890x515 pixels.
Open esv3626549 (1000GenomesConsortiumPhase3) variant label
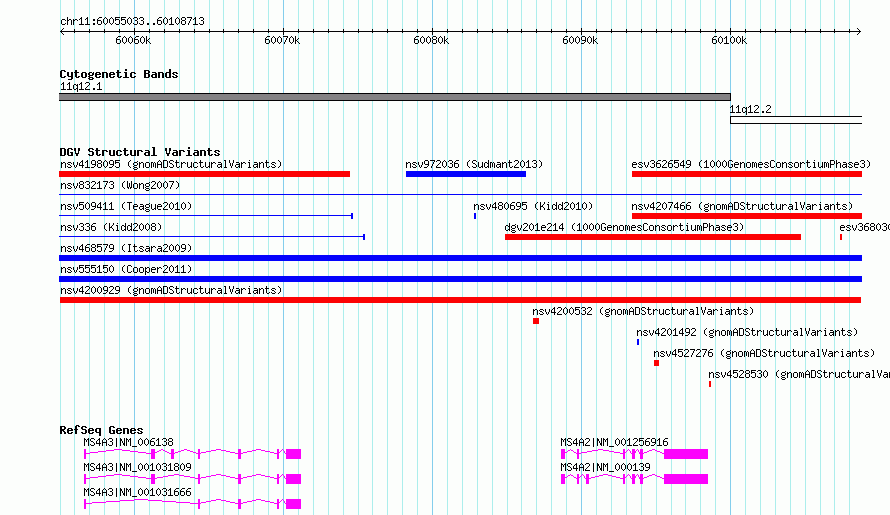751,164
